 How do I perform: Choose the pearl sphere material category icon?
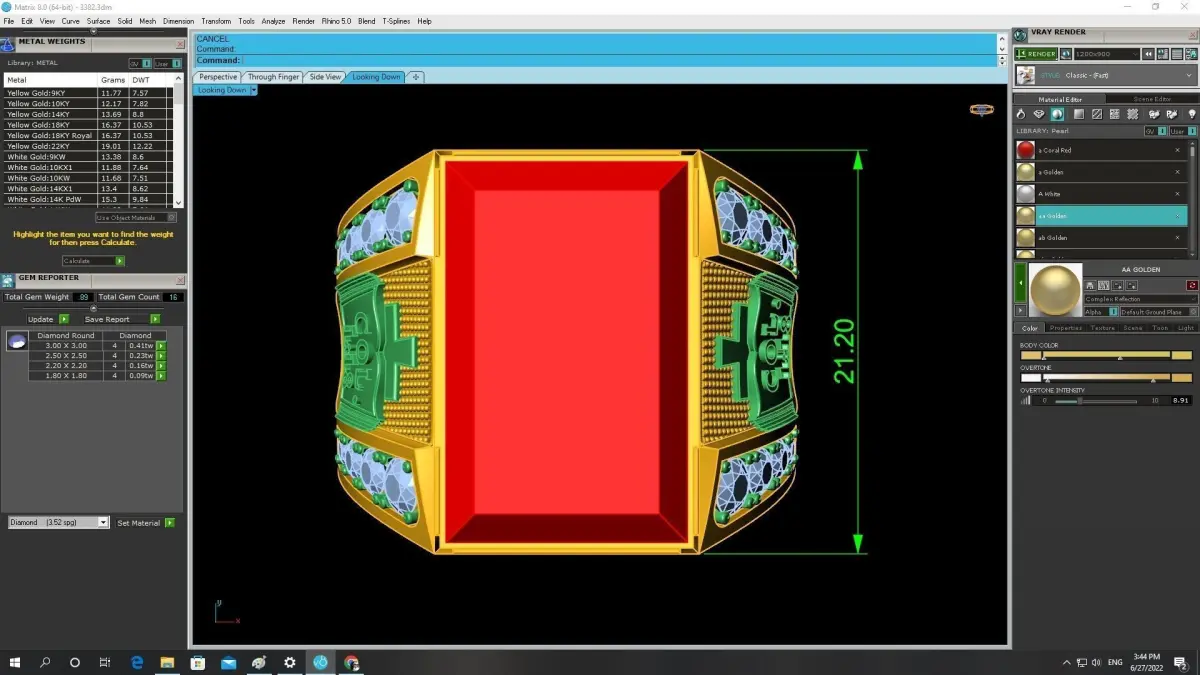[1057, 114]
